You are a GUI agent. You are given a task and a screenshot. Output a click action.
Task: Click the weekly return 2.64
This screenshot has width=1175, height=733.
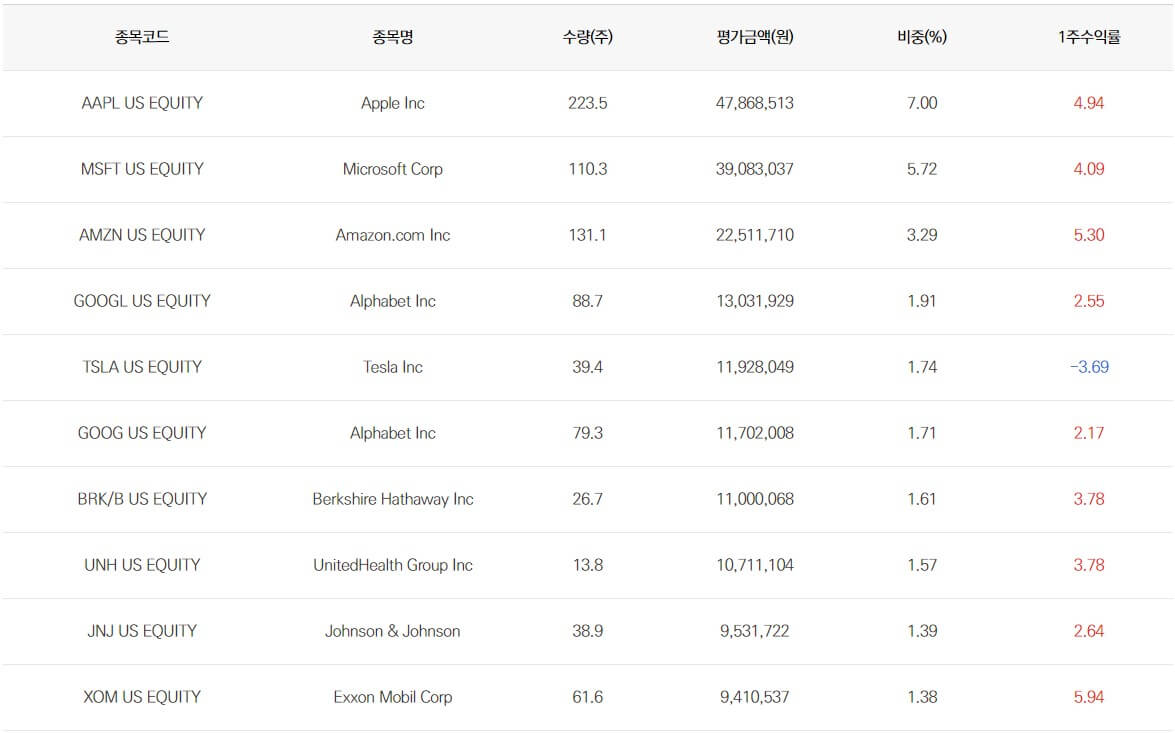coord(1089,630)
